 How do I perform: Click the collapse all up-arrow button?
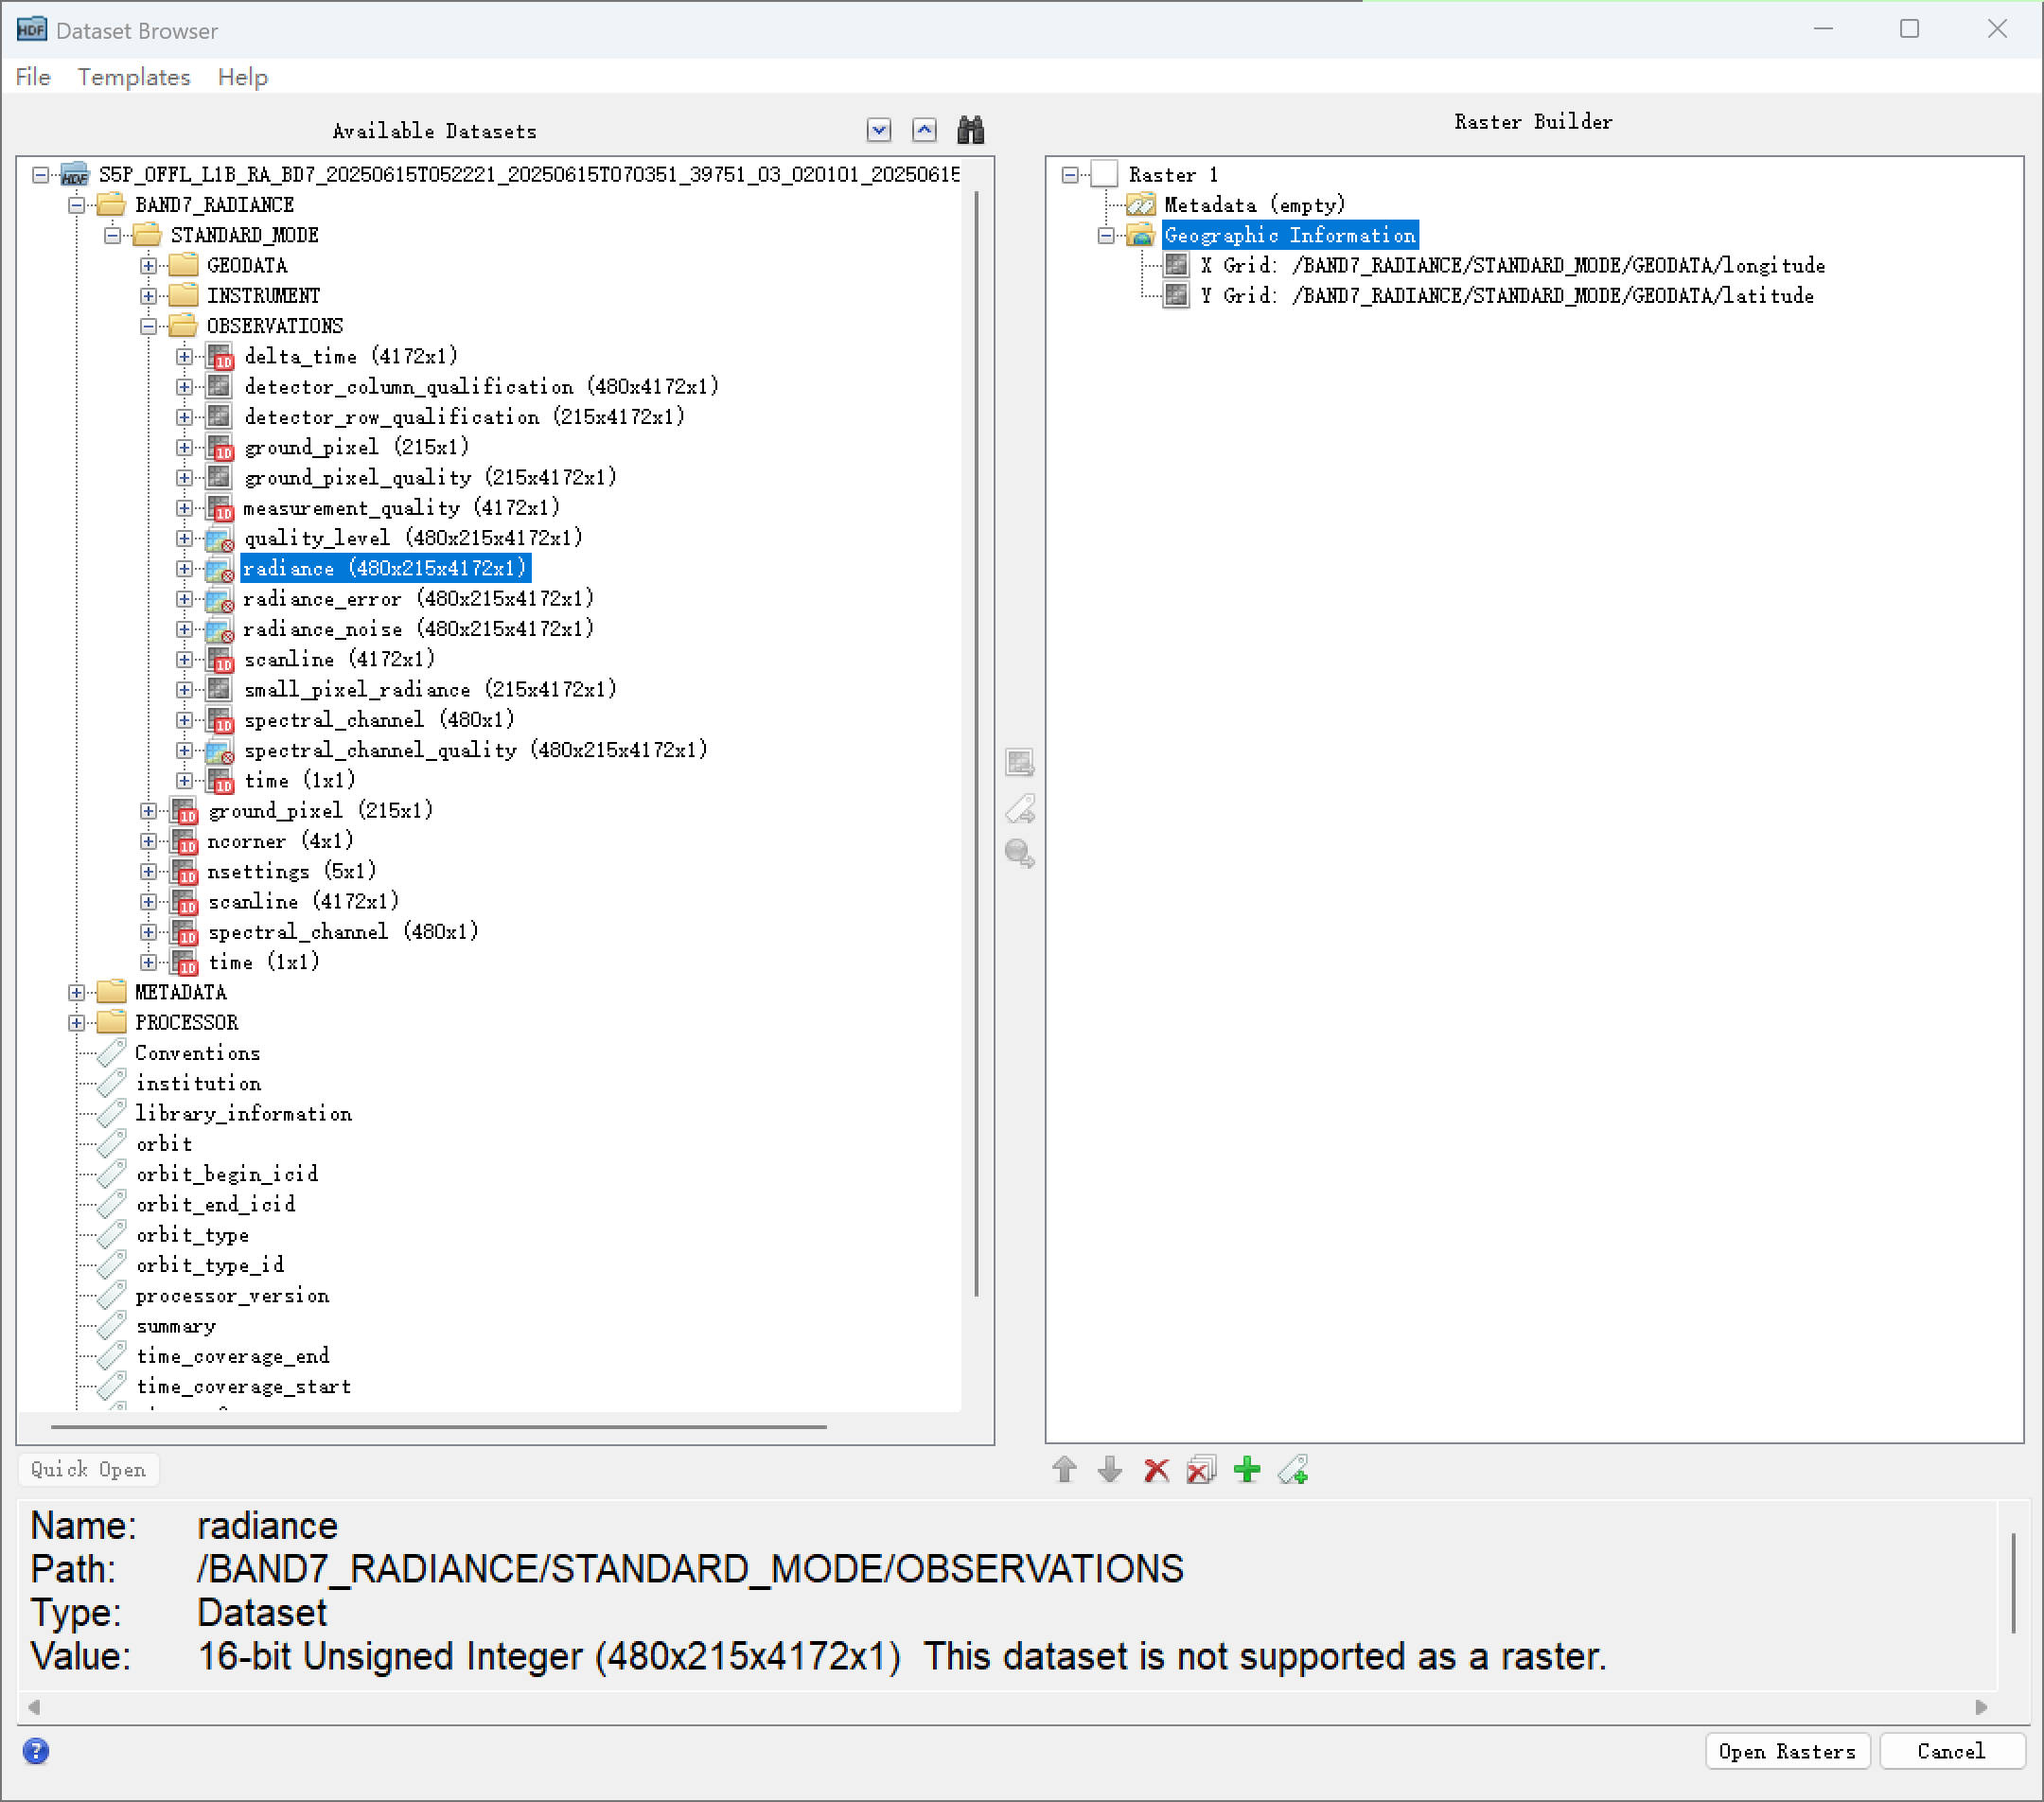924,130
